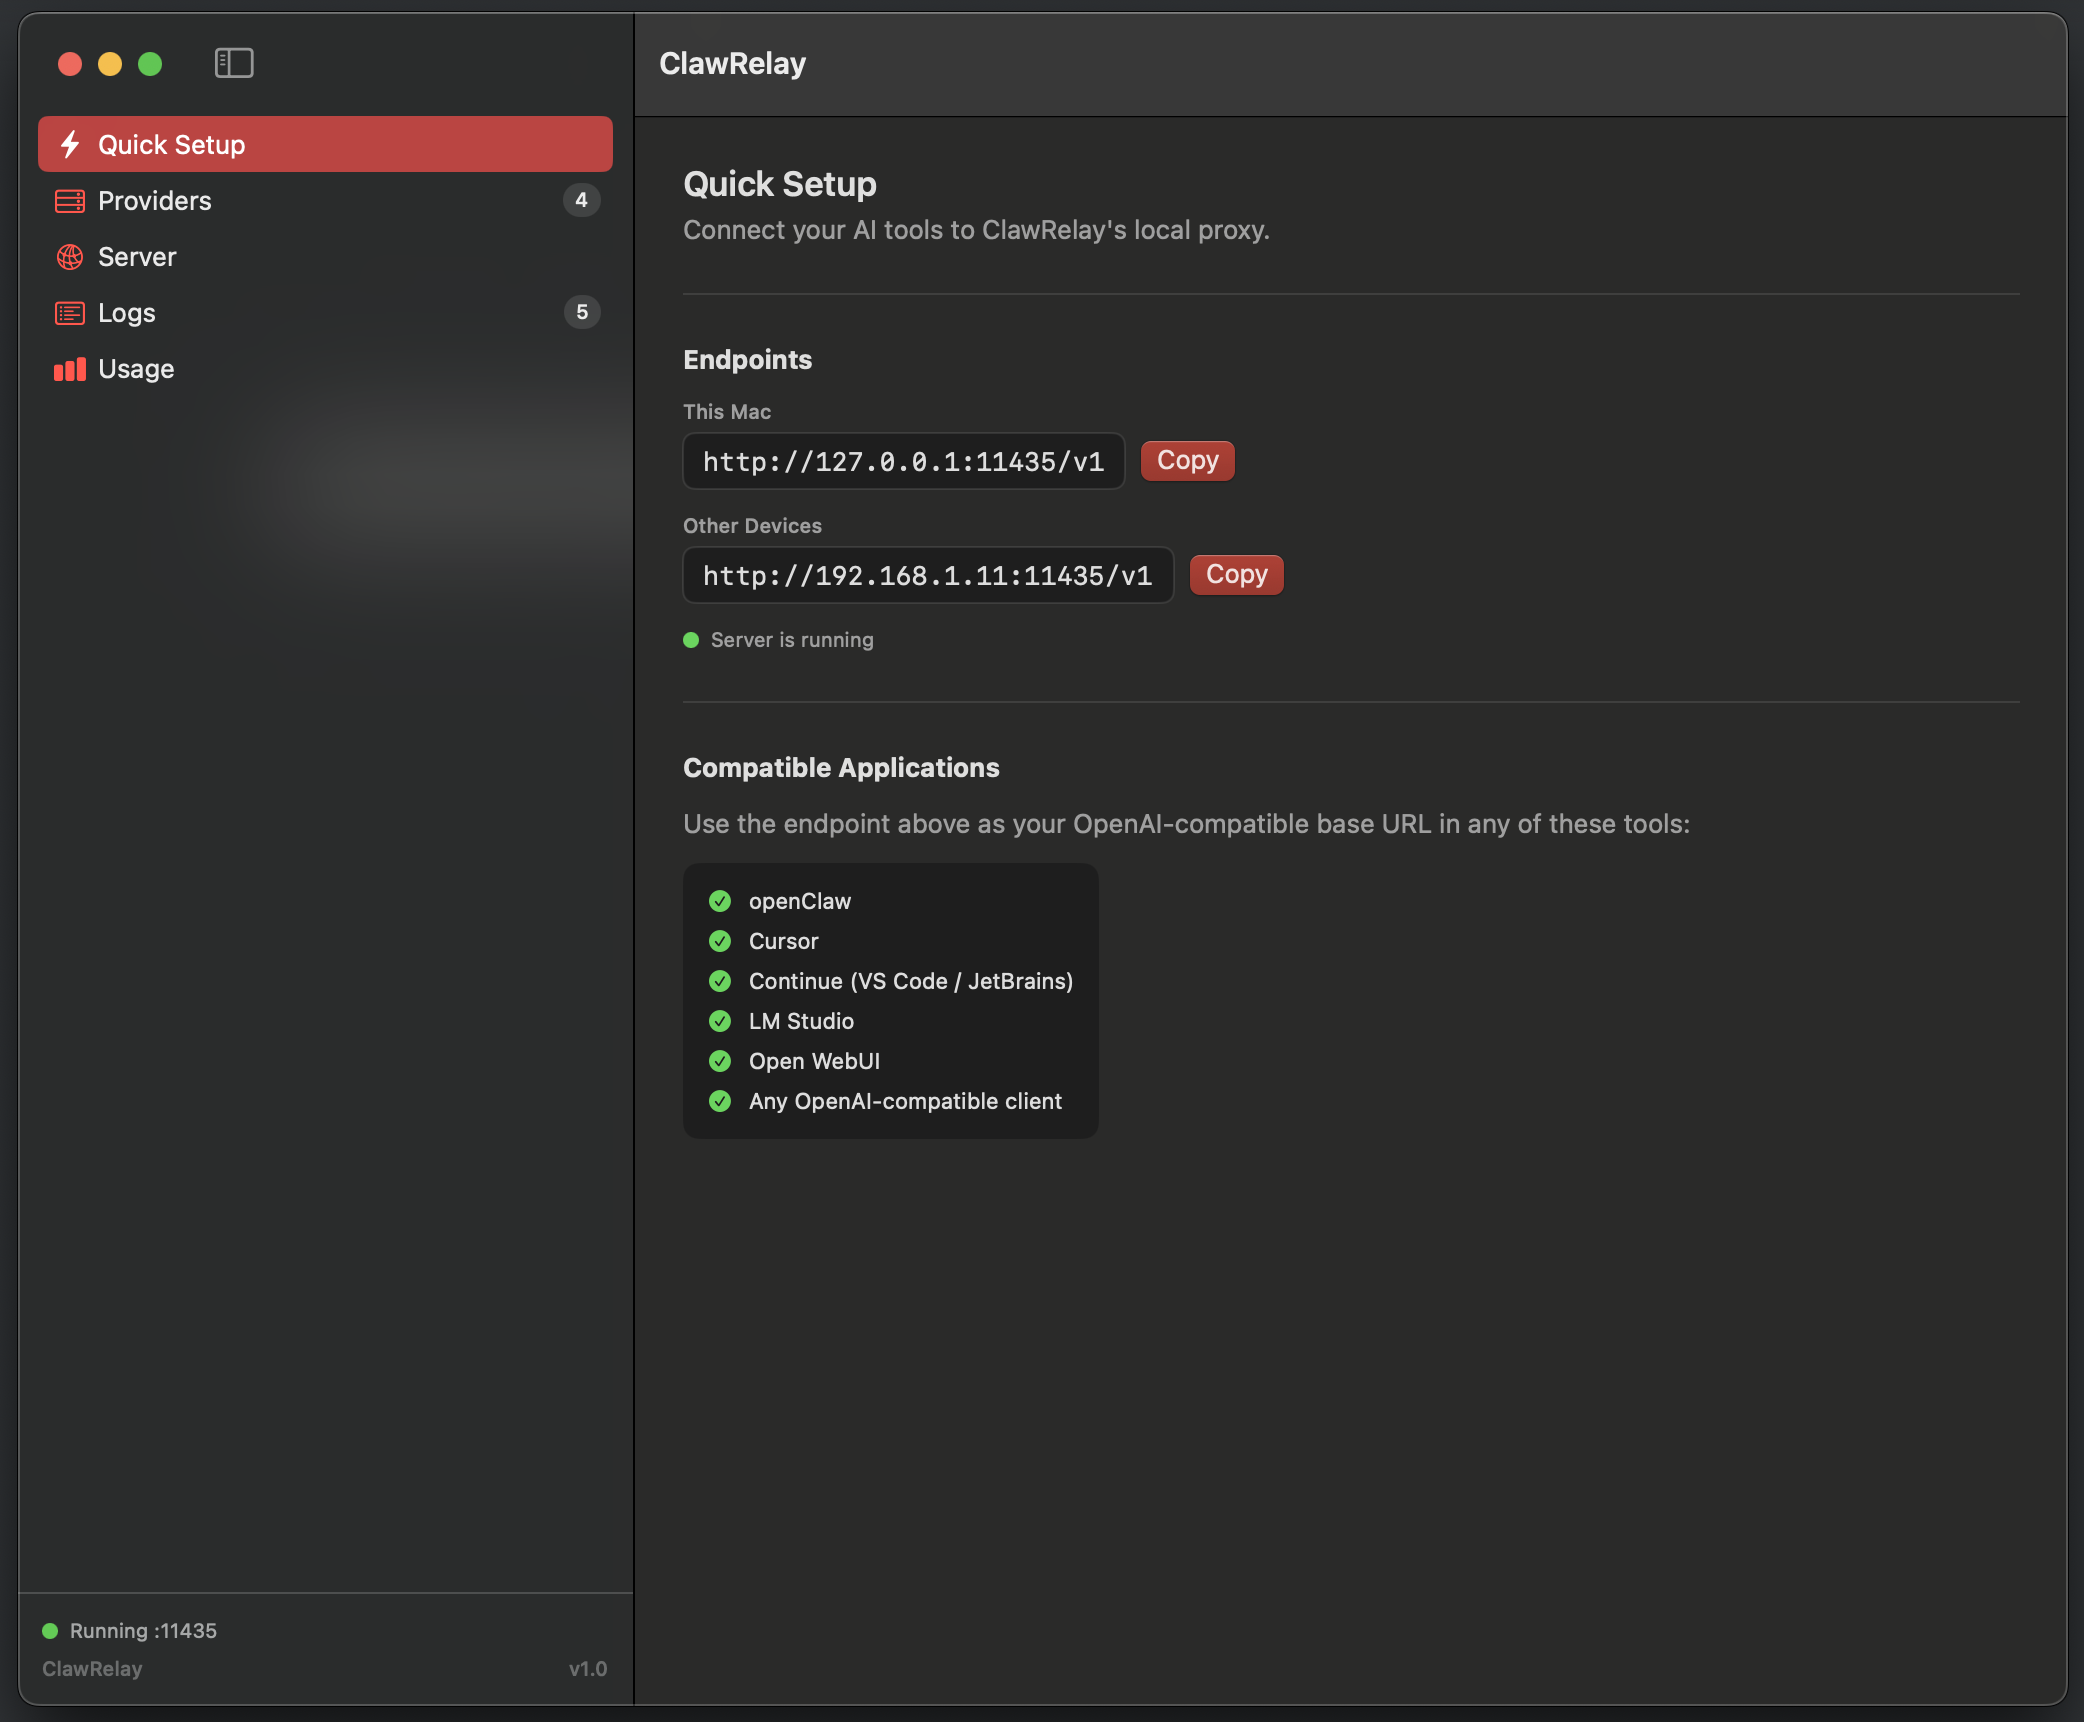Click green status dot beside Server is running
This screenshot has height=1722, width=2084.
click(691, 640)
